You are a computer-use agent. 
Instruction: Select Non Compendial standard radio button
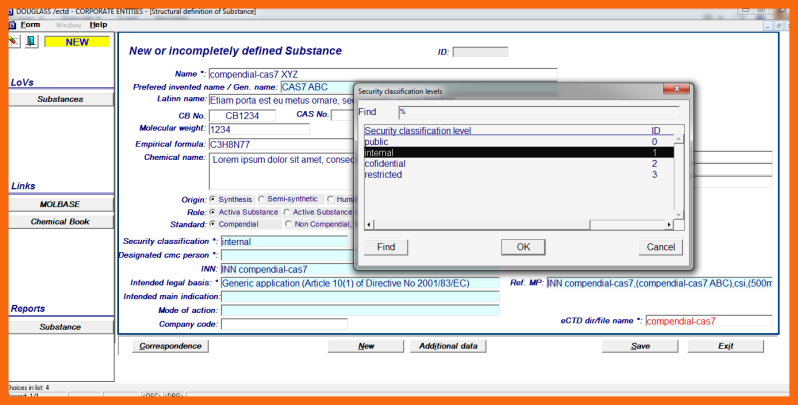click(289, 224)
